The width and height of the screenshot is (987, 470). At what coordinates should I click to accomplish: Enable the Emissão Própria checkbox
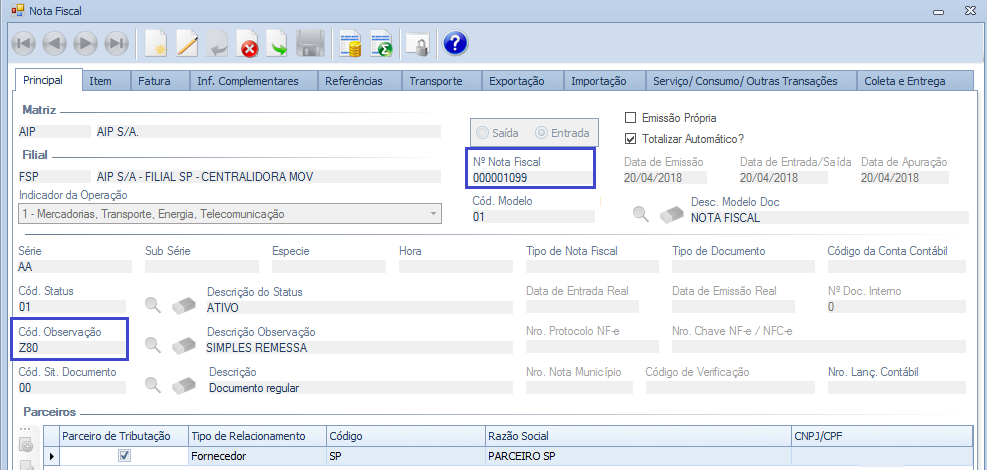(630, 118)
